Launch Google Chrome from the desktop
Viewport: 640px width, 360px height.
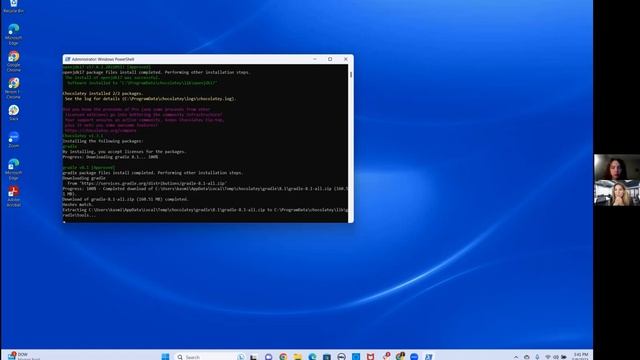[13, 61]
